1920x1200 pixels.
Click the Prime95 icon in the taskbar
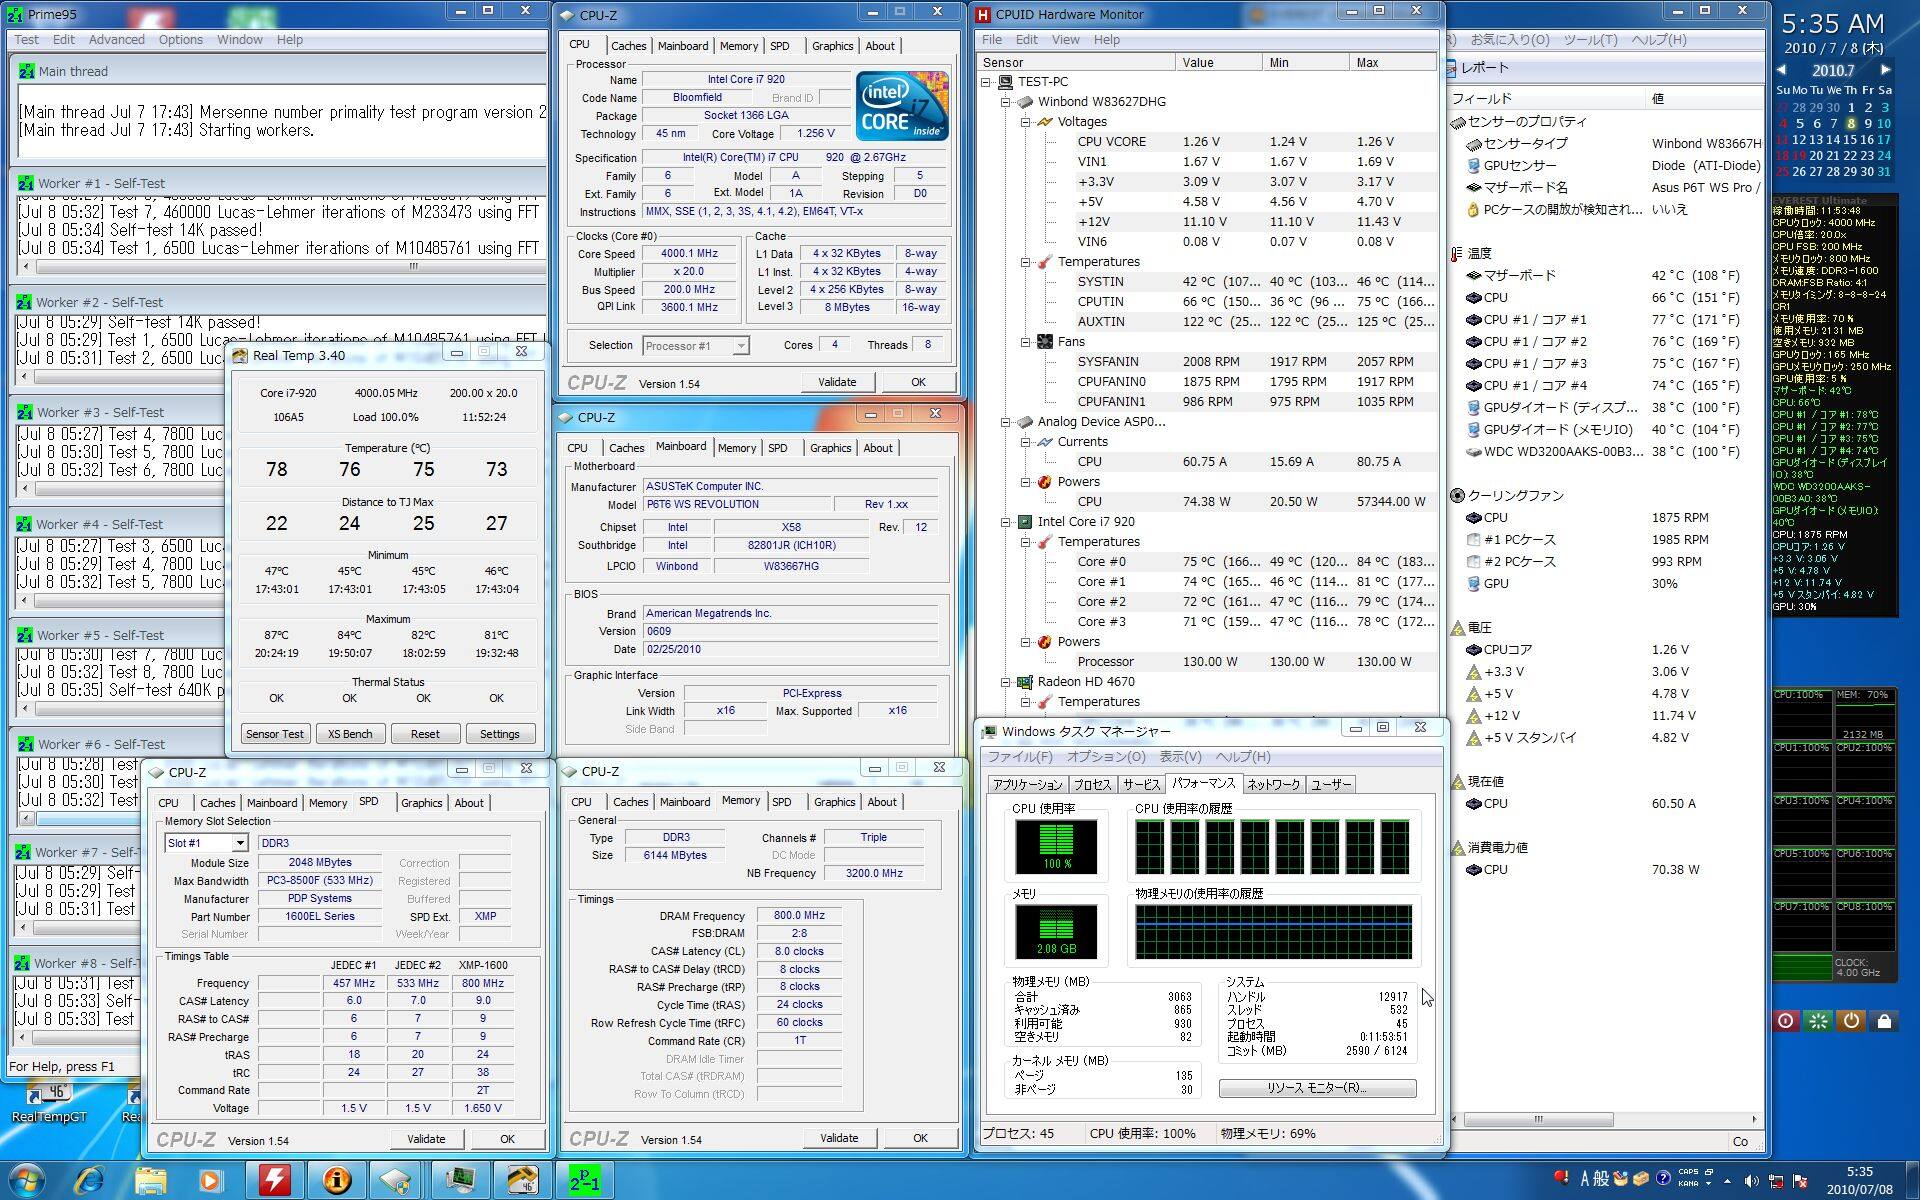[x=583, y=1180]
